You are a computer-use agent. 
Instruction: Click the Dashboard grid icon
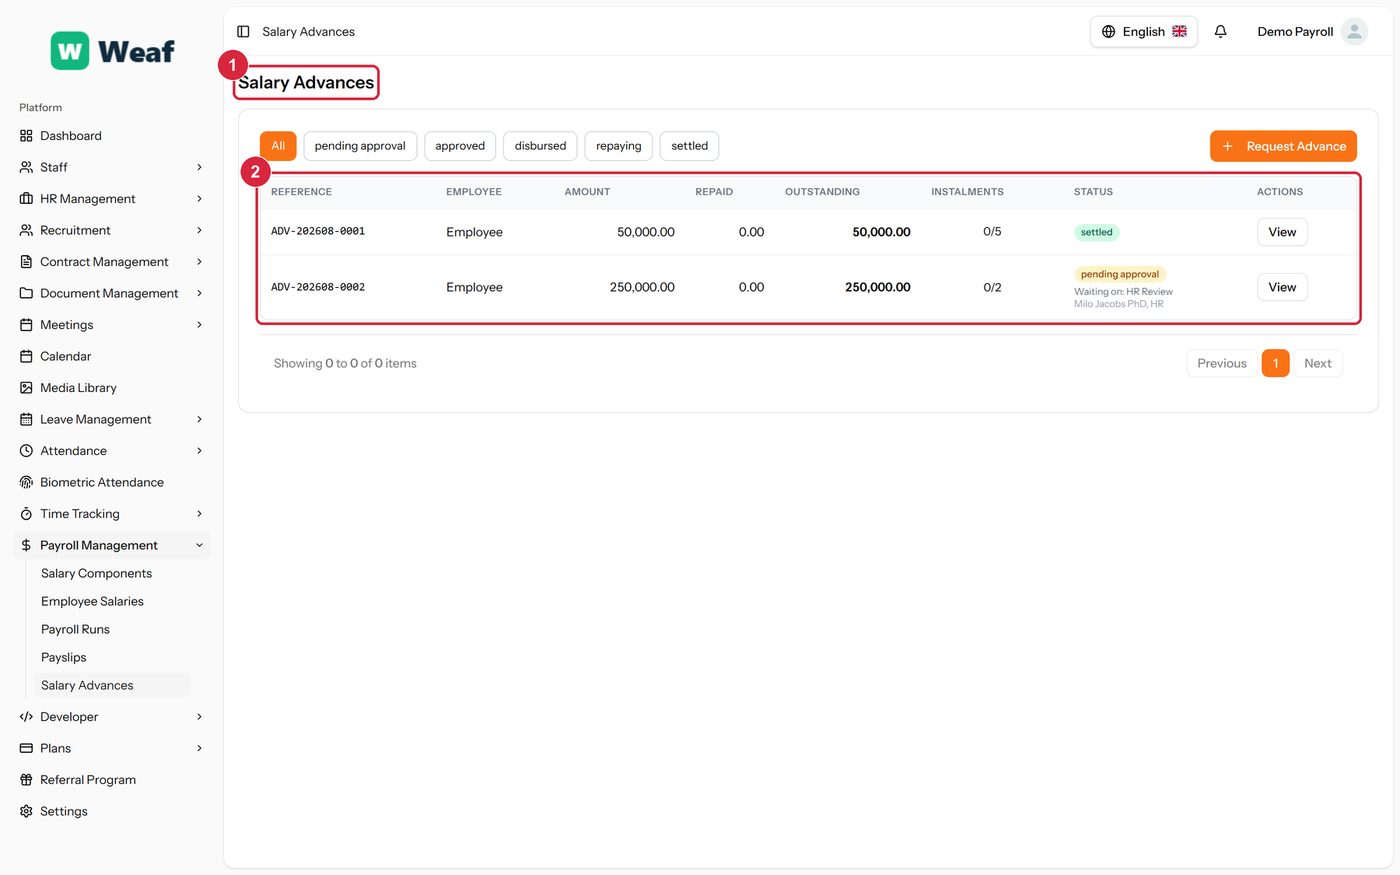click(26, 136)
